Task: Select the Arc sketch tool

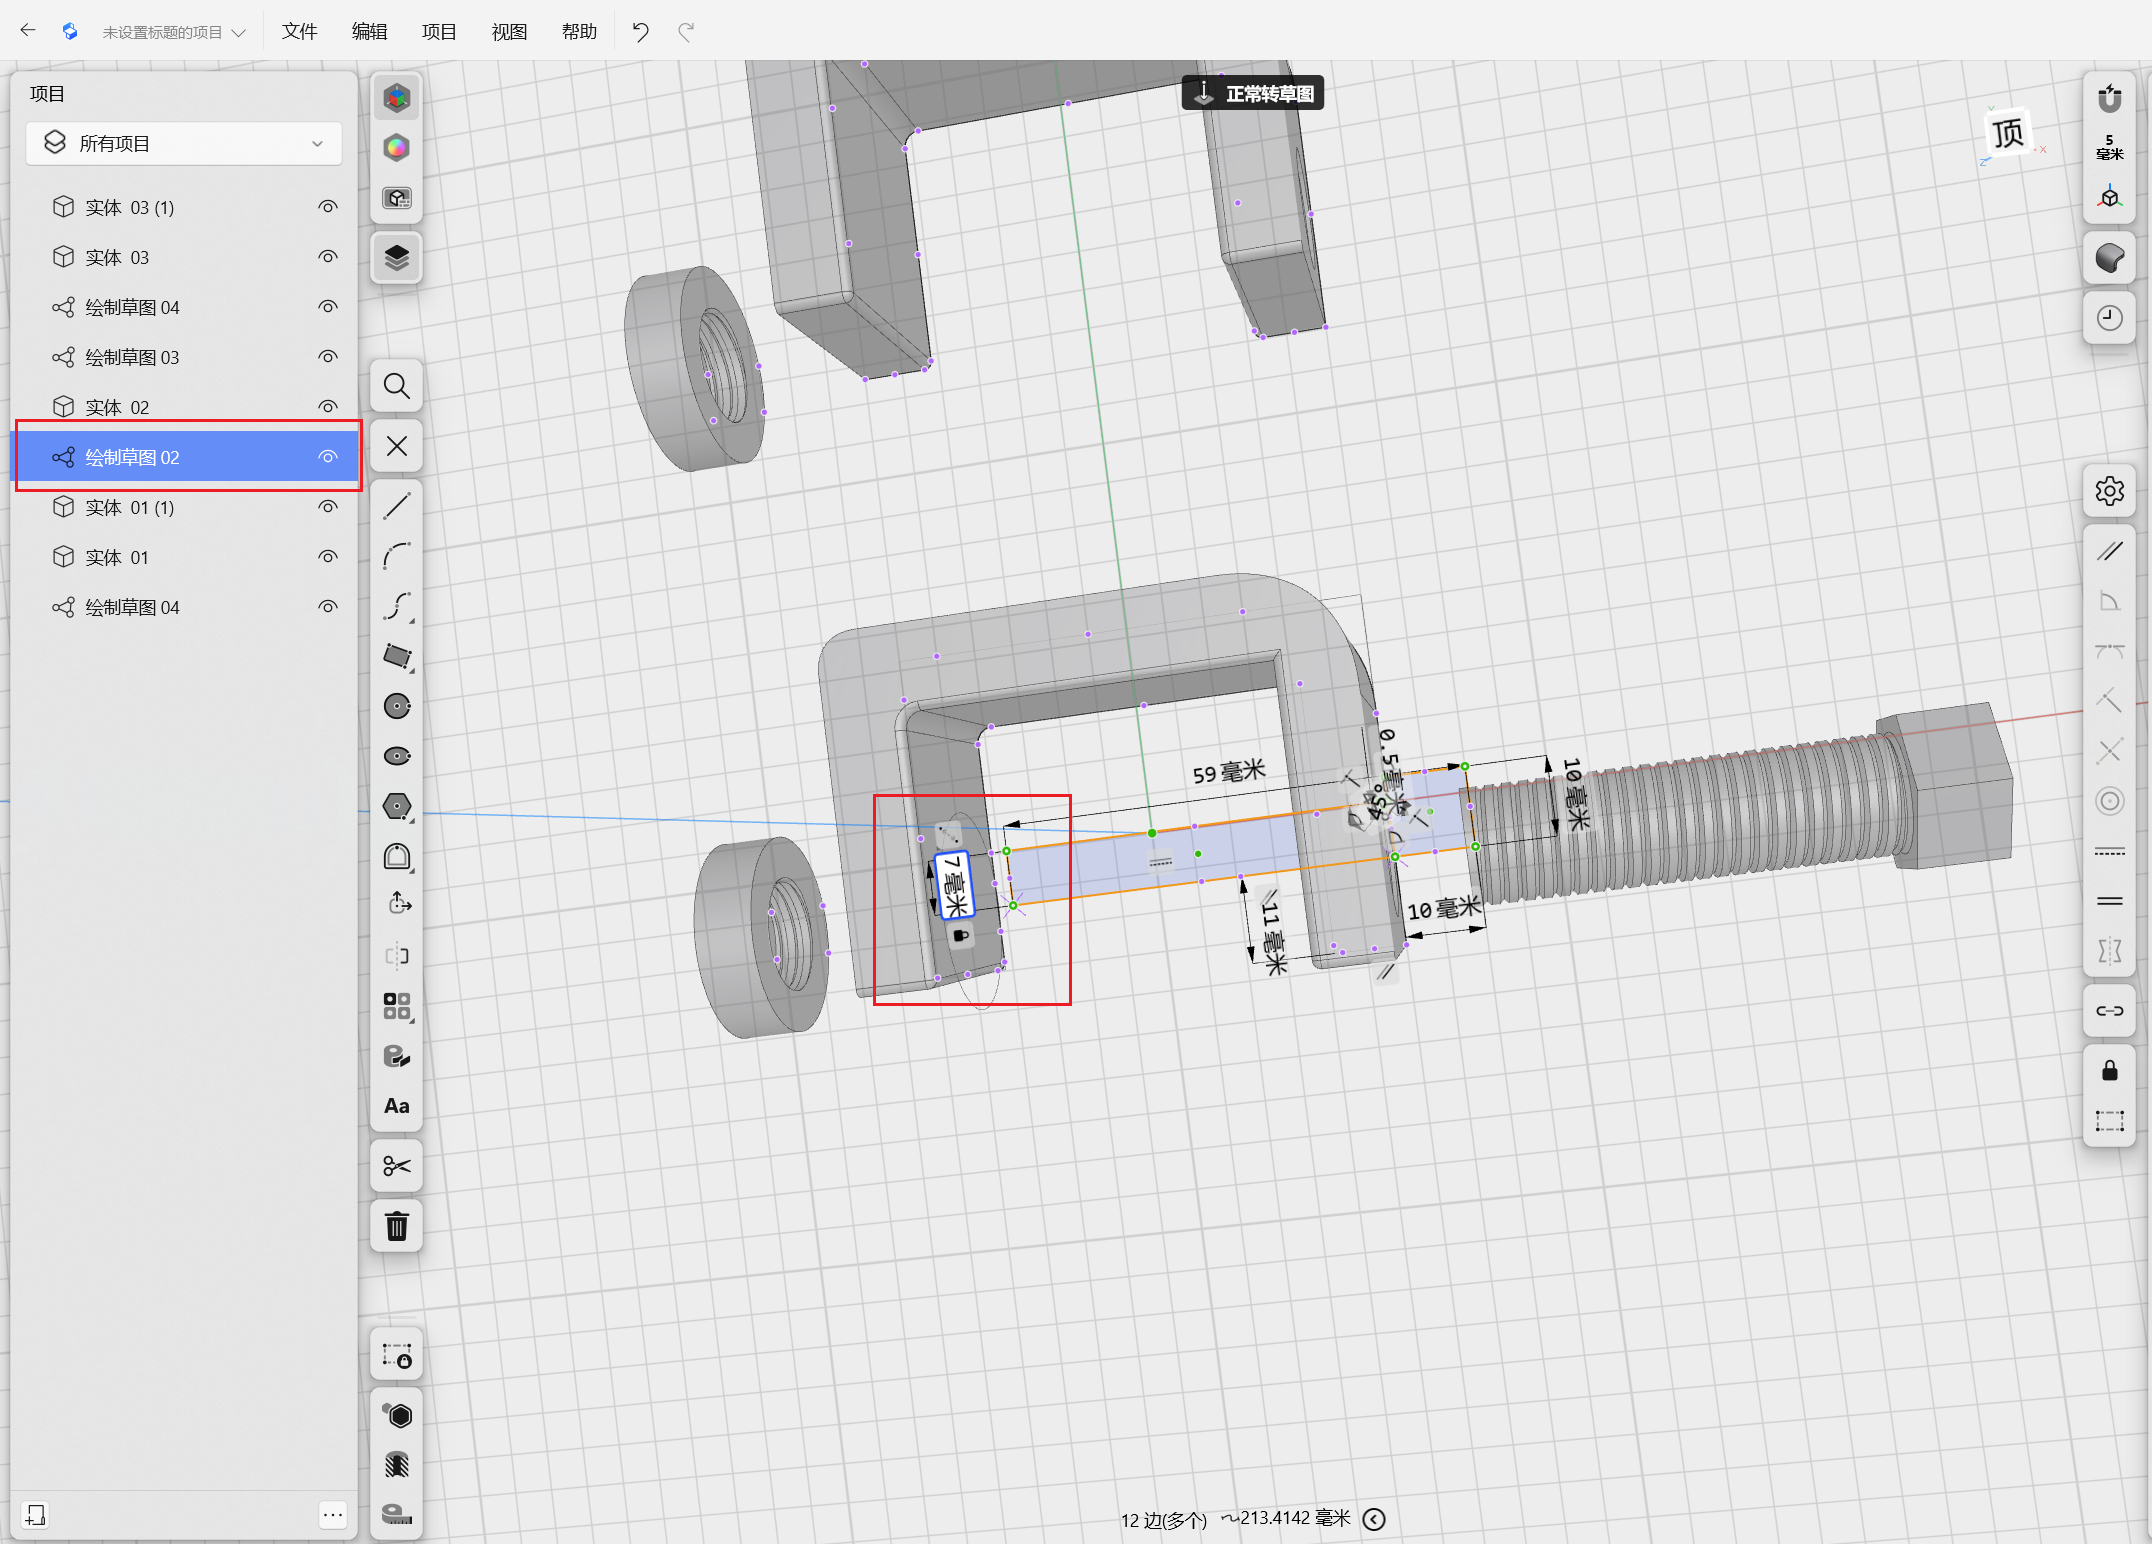Action: [x=397, y=556]
